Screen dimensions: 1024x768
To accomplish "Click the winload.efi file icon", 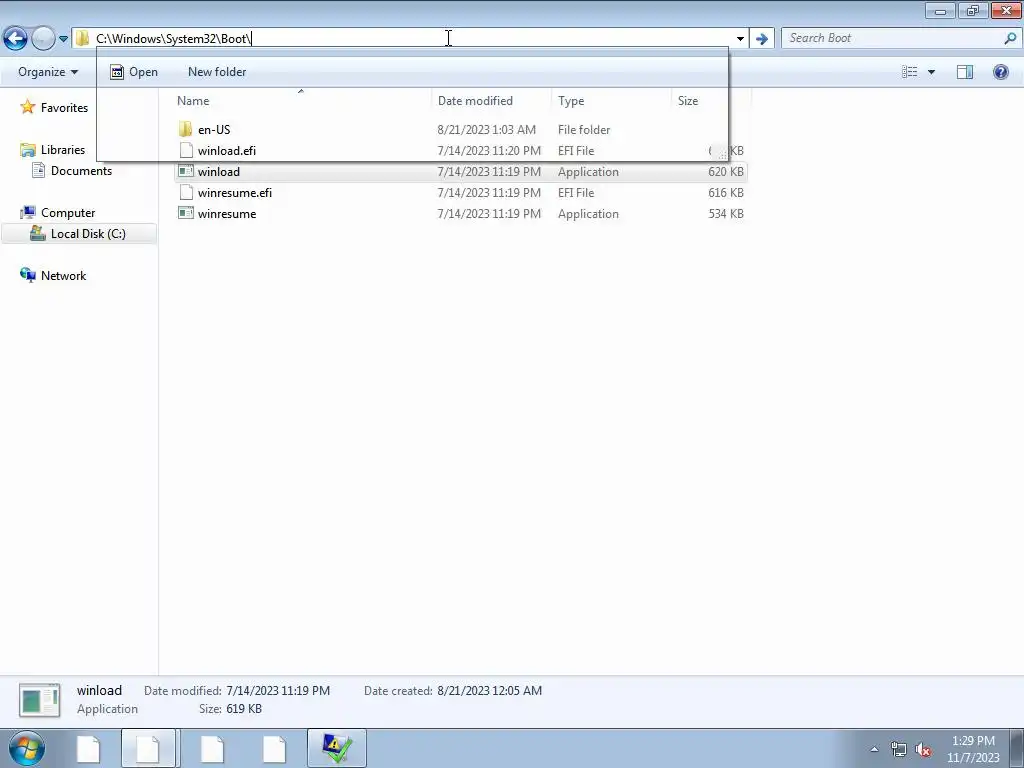I will click(x=186, y=151).
